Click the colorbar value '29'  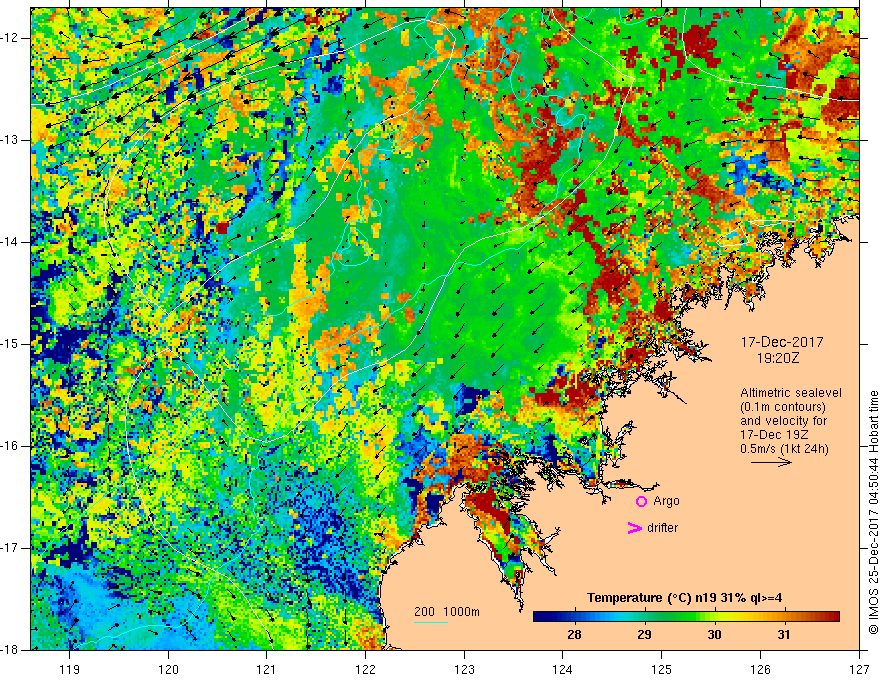(644, 635)
